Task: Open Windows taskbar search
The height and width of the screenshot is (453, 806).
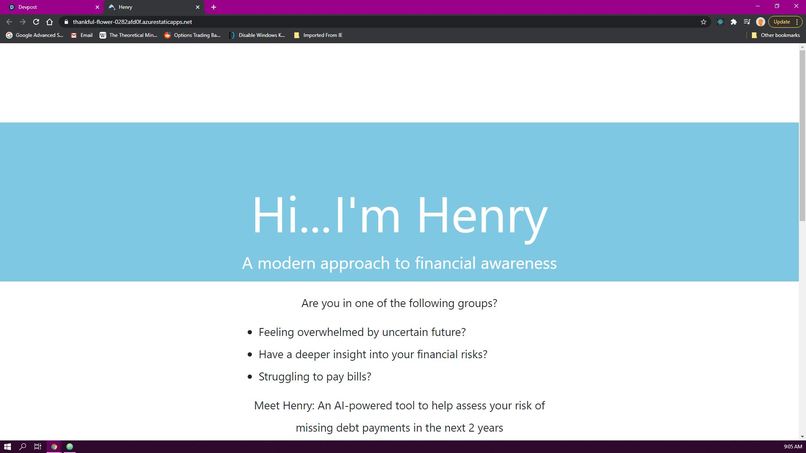Action: (23, 447)
